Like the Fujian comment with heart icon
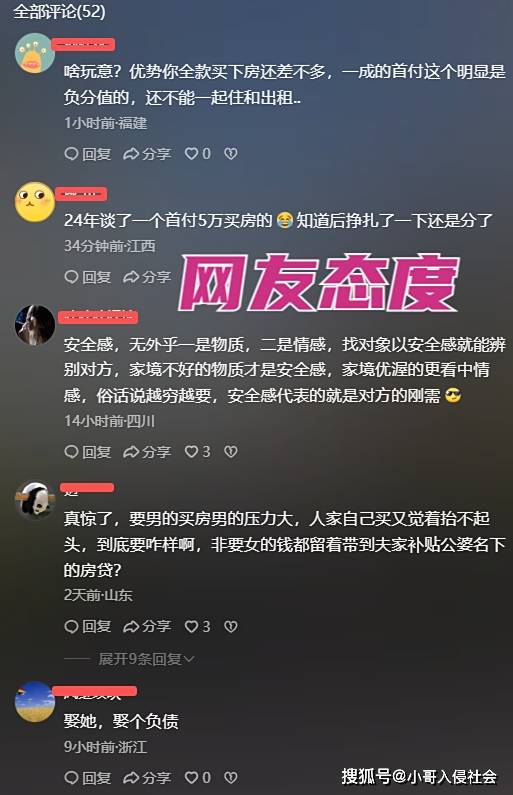 coord(197,154)
